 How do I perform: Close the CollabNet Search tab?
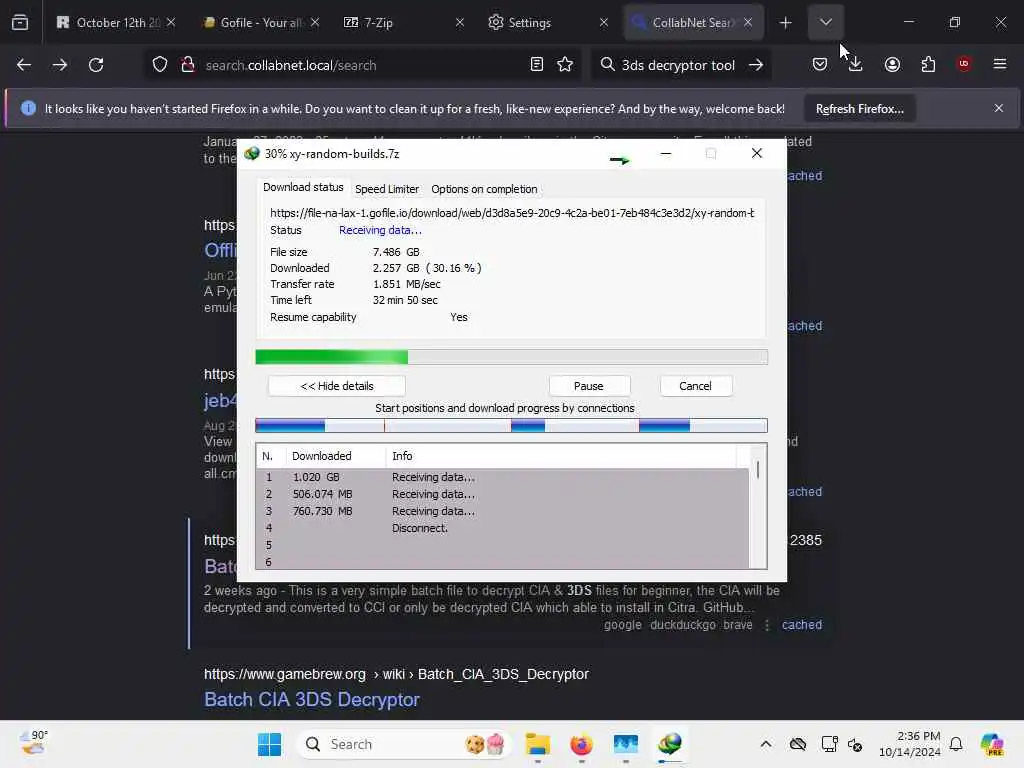pyautogui.click(x=748, y=23)
